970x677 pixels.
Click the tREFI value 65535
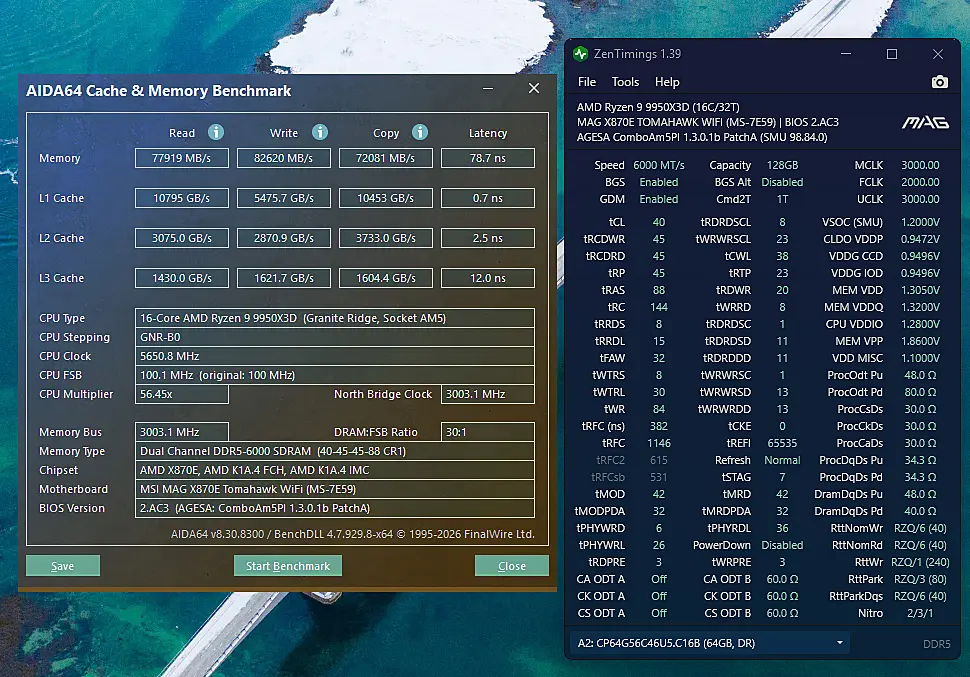tap(782, 443)
